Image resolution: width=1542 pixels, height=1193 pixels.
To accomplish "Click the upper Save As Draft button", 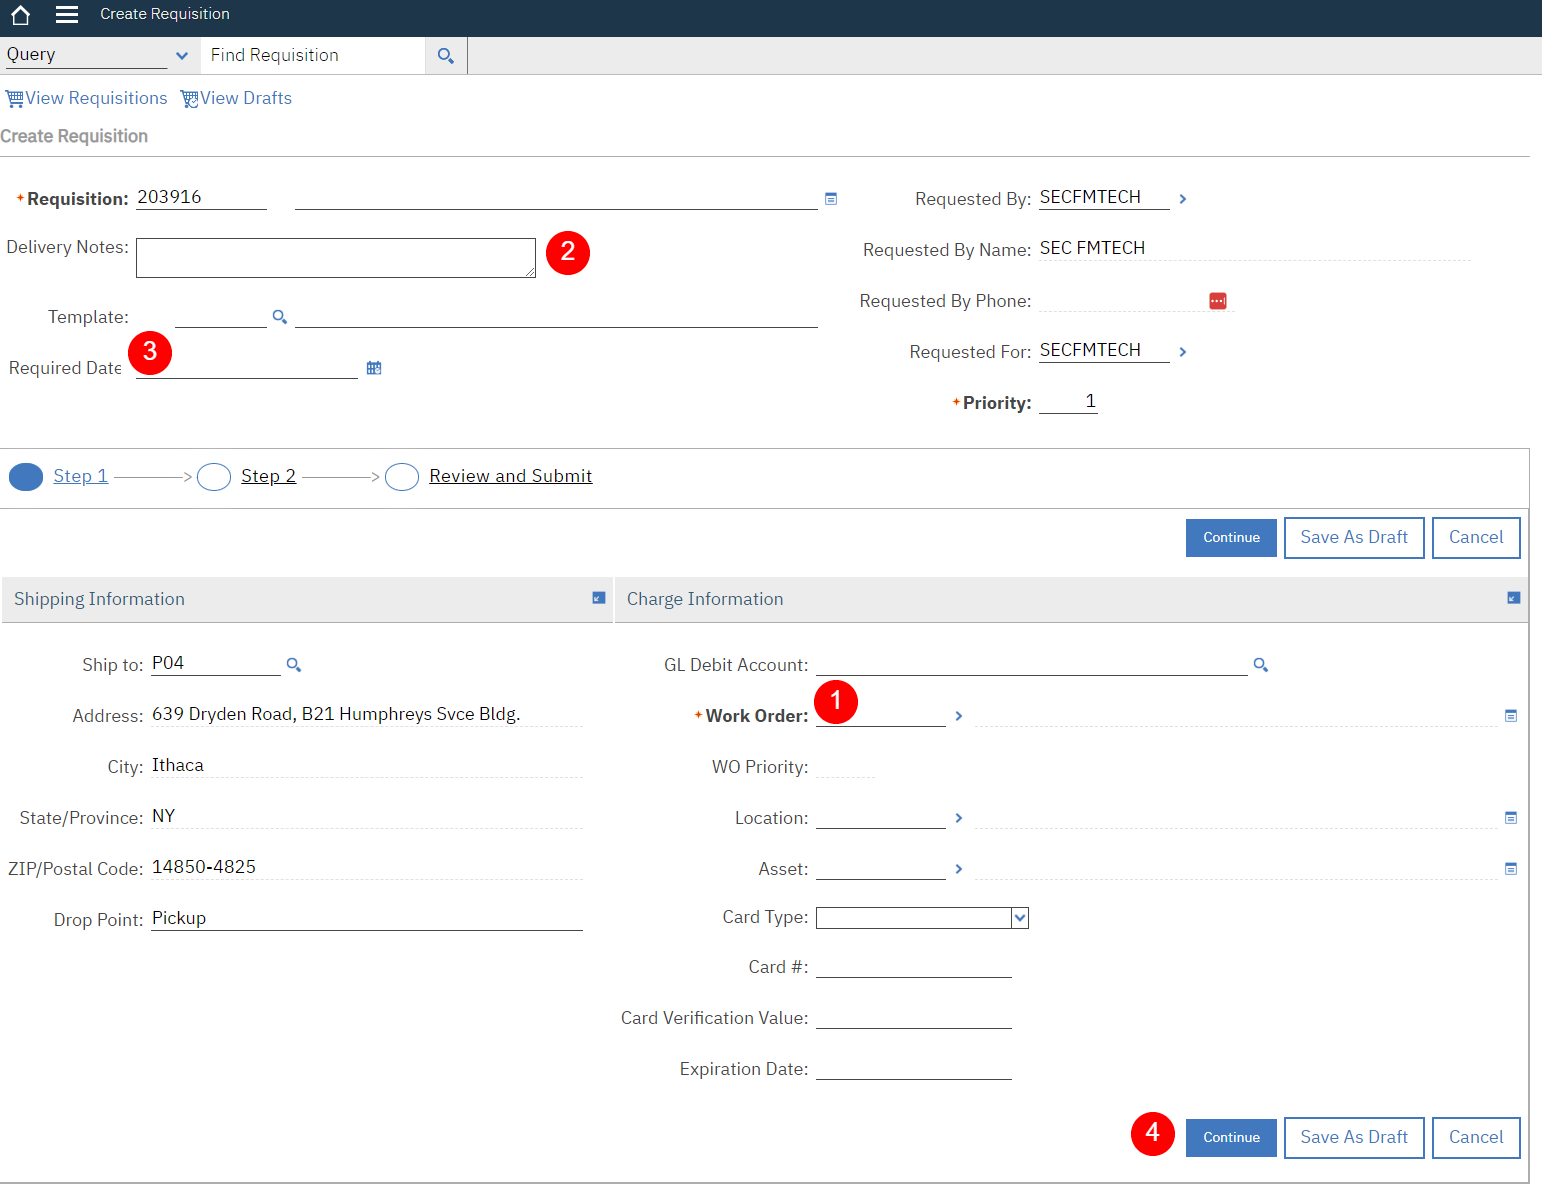I will 1354,538.
